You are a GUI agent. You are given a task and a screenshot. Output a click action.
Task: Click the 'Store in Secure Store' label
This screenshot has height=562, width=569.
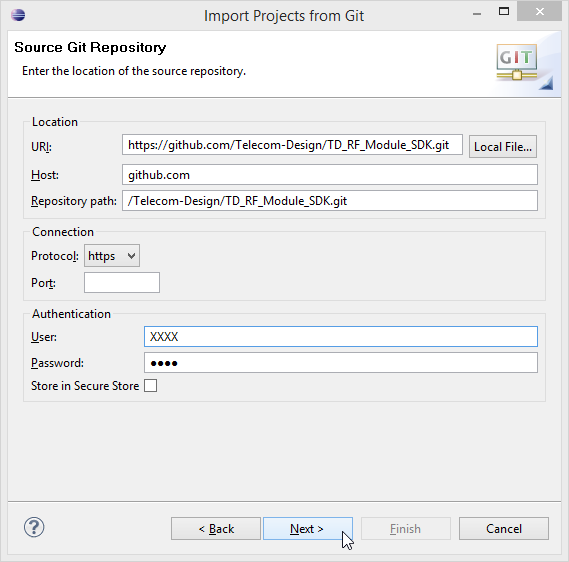coord(85,386)
